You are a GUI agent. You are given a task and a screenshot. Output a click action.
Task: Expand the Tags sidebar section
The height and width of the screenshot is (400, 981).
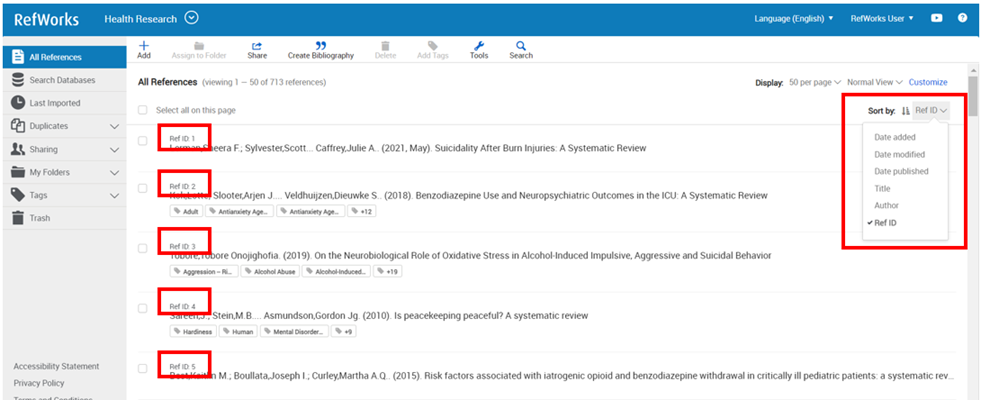(x=114, y=195)
